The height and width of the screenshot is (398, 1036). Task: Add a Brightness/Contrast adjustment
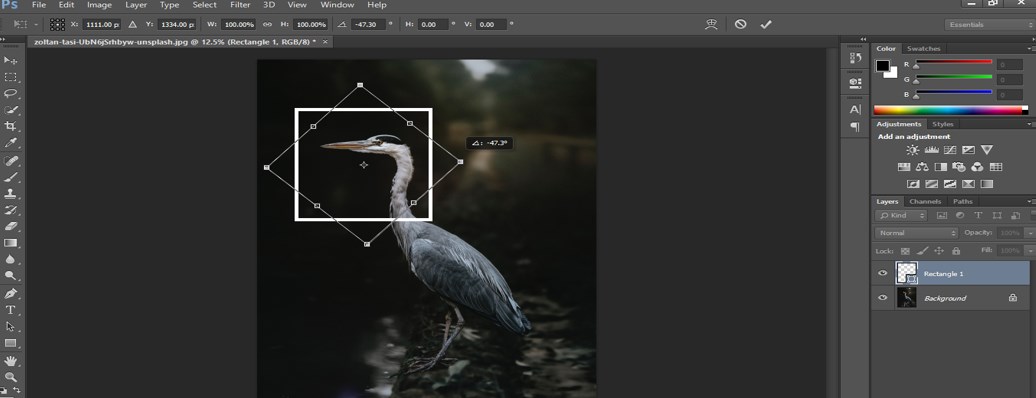(912, 151)
